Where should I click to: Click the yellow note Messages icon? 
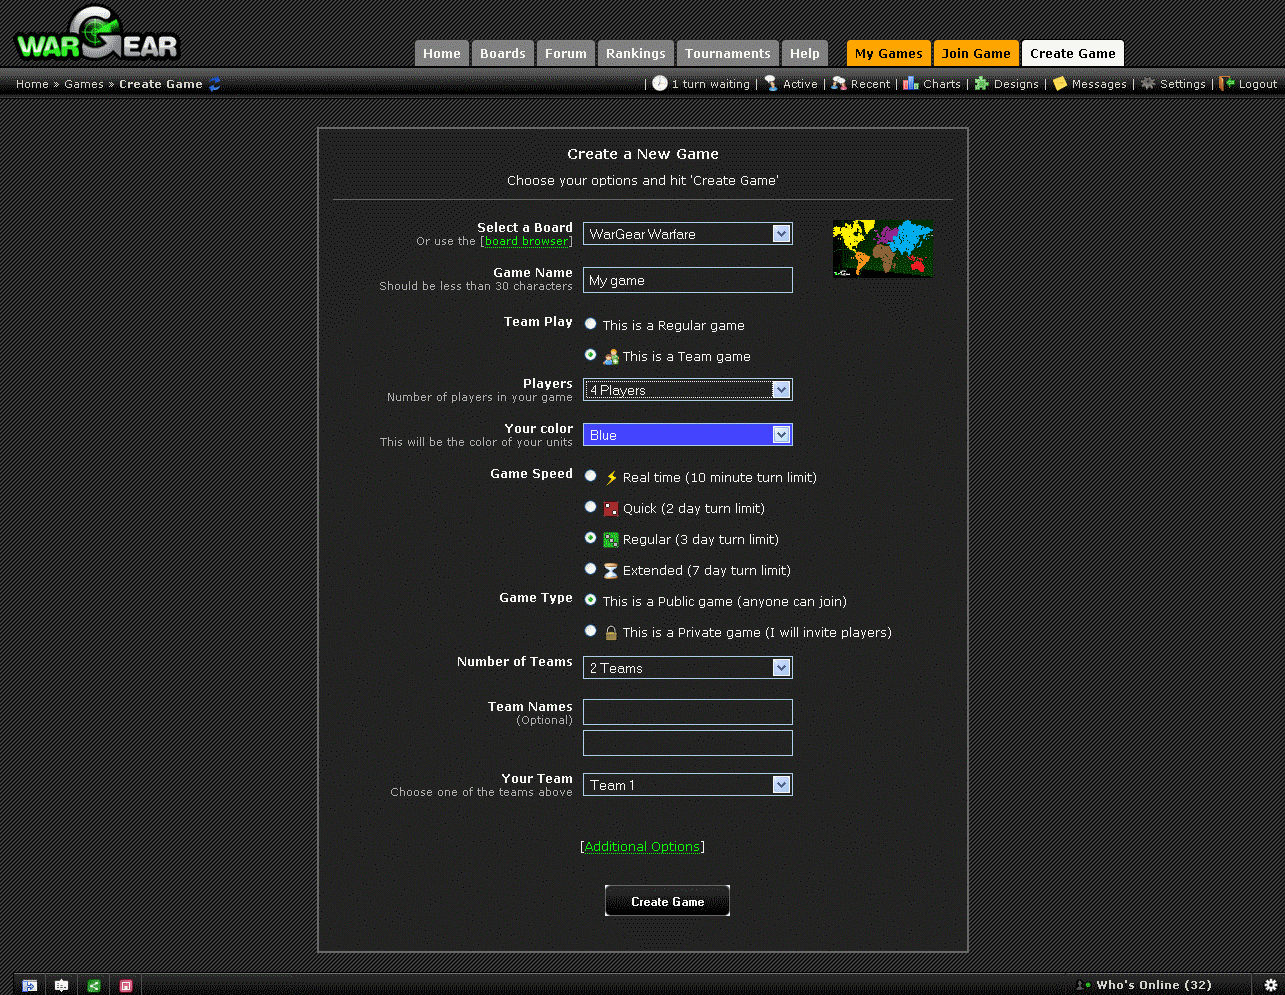pos(1060,84)
